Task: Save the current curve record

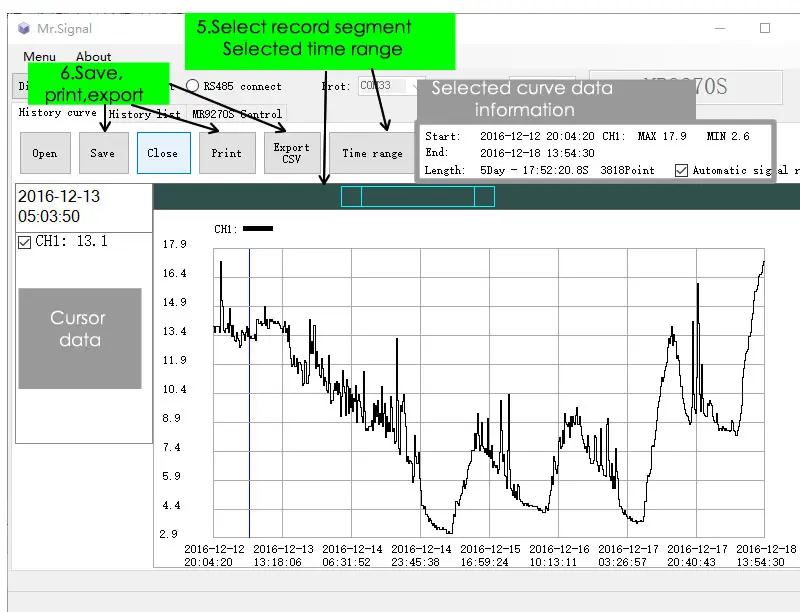Action: tap(103, 153)
